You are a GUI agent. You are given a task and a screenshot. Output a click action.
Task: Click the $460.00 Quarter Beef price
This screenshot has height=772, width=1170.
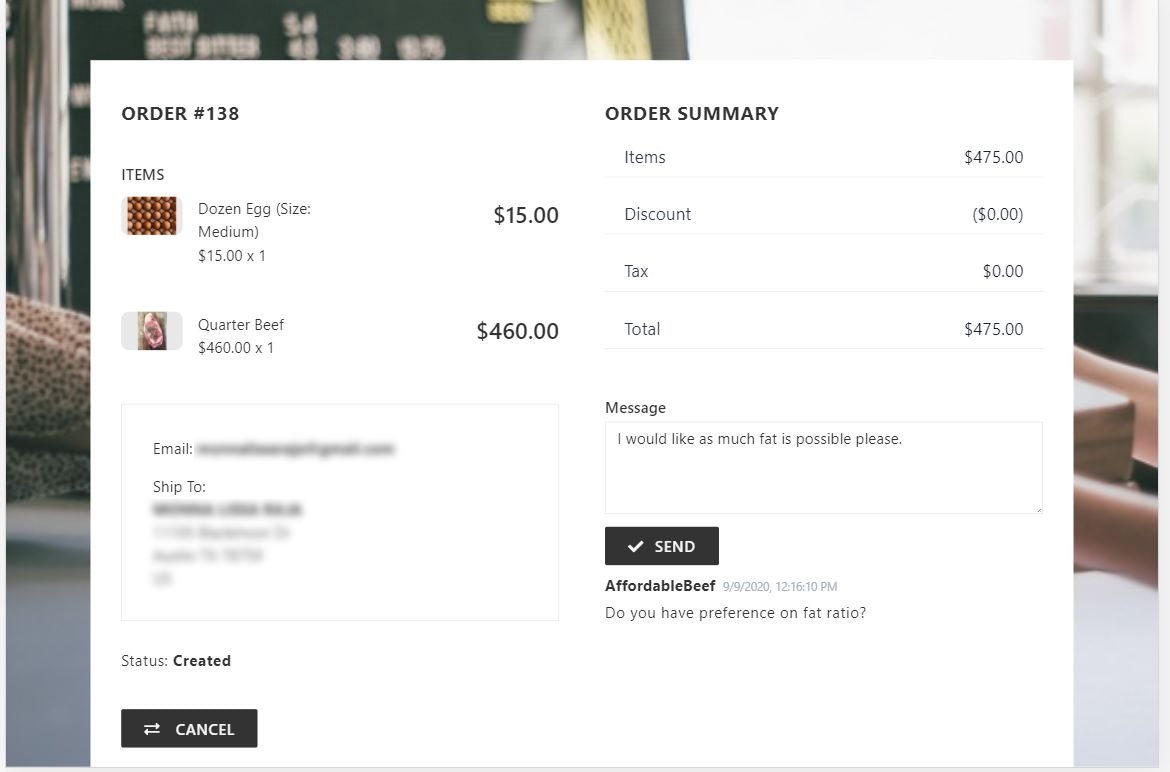tap(517, 331)
